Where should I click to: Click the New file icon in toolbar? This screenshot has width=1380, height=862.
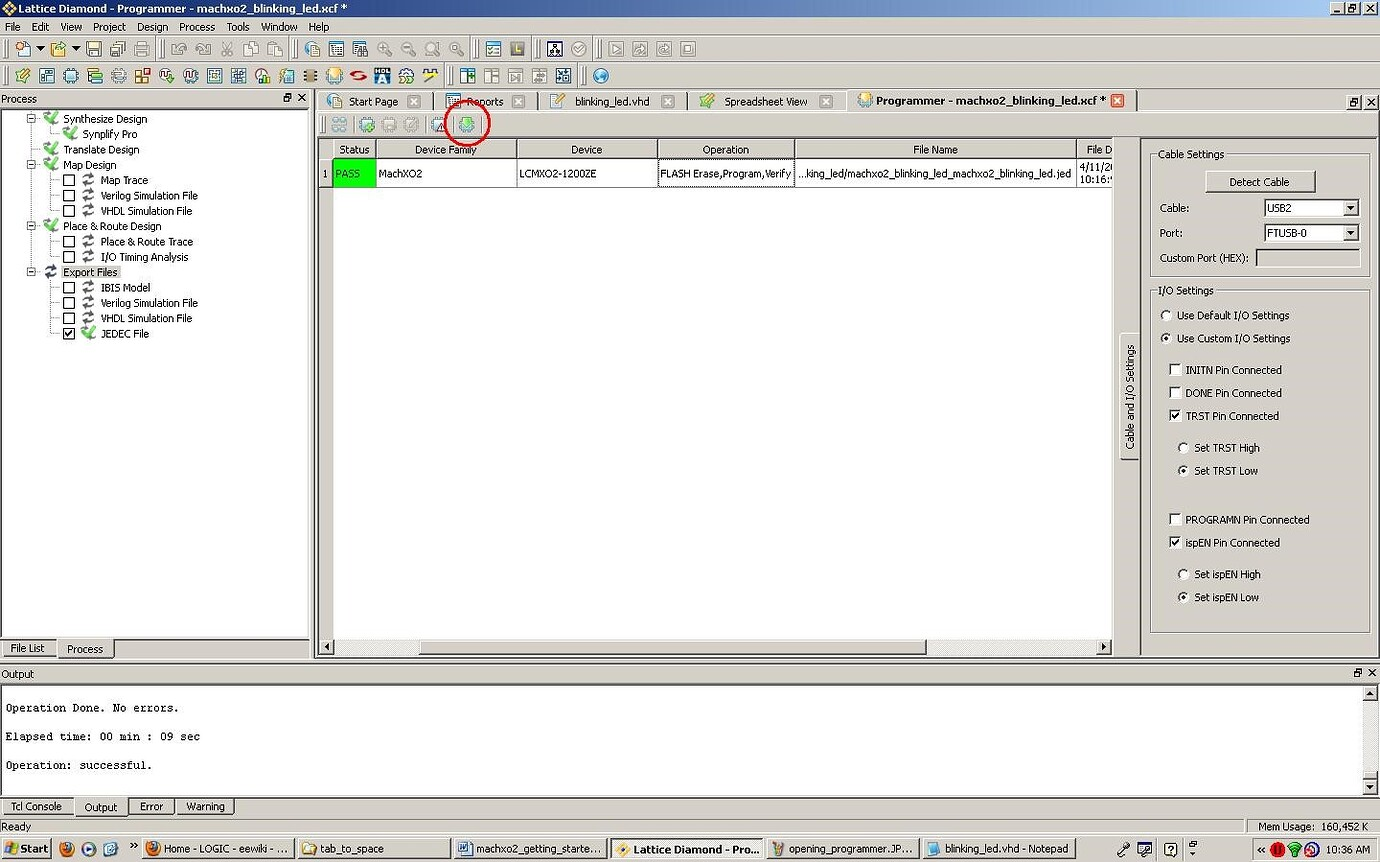tap(22, 49)
